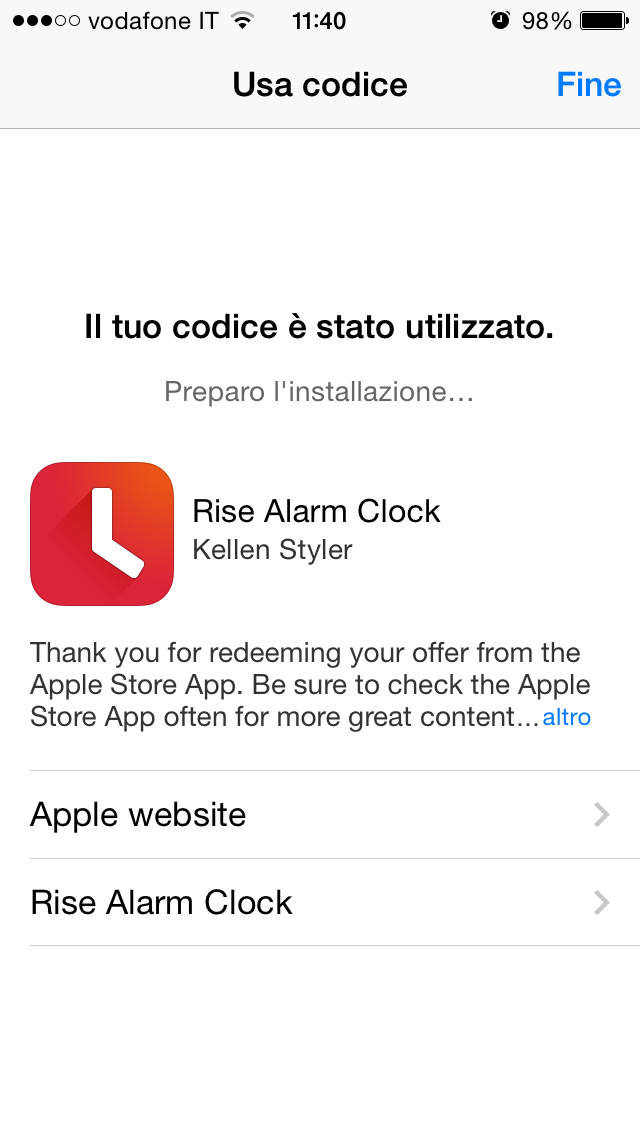This screenshot has width=640, height=1136.
Task: Tap the Preparo l'installazione status text
Action: 319,392
